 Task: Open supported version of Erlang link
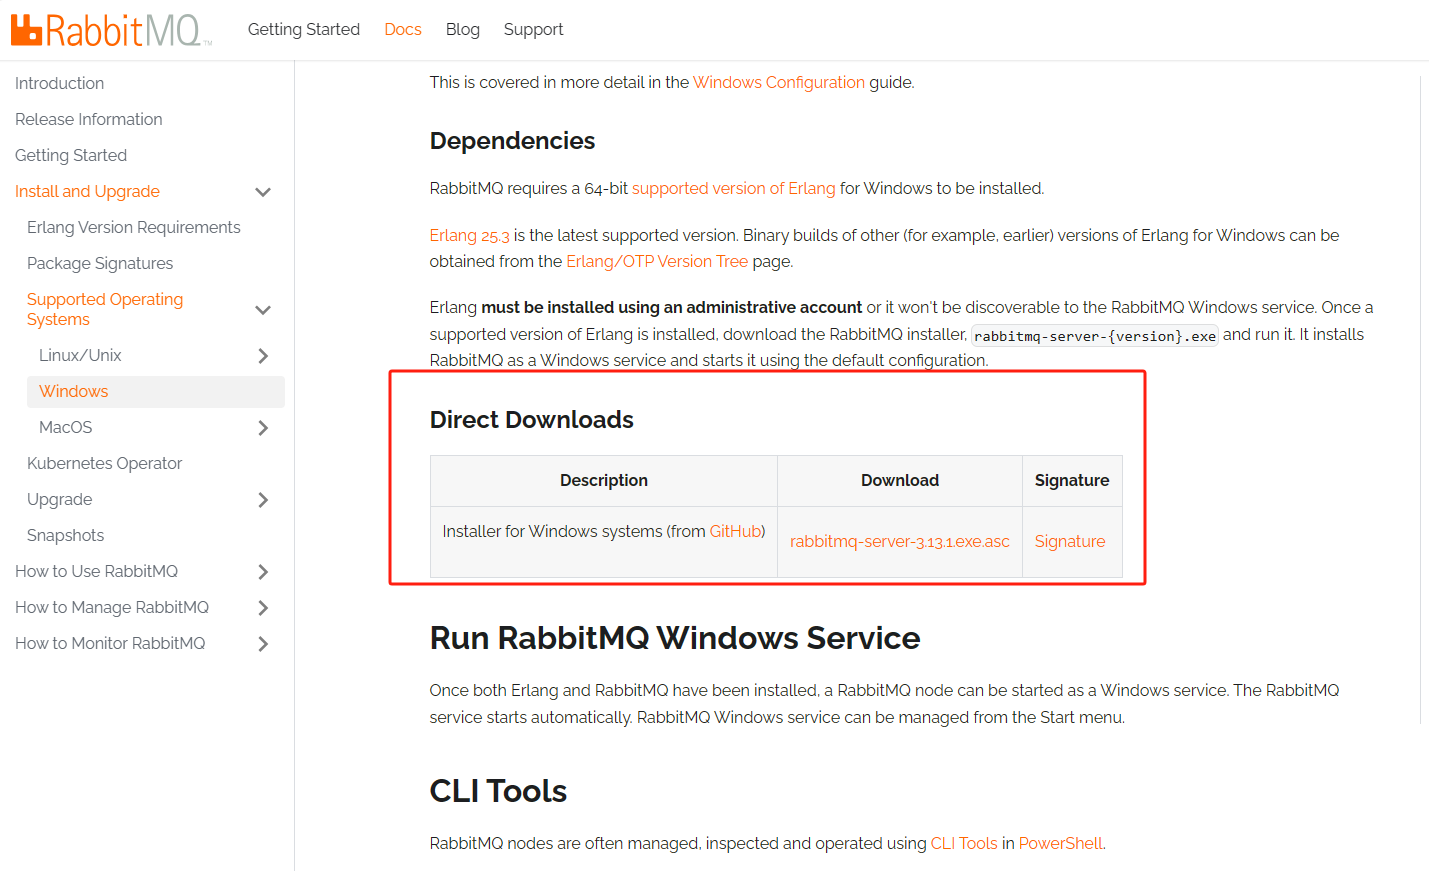(733, 188)
